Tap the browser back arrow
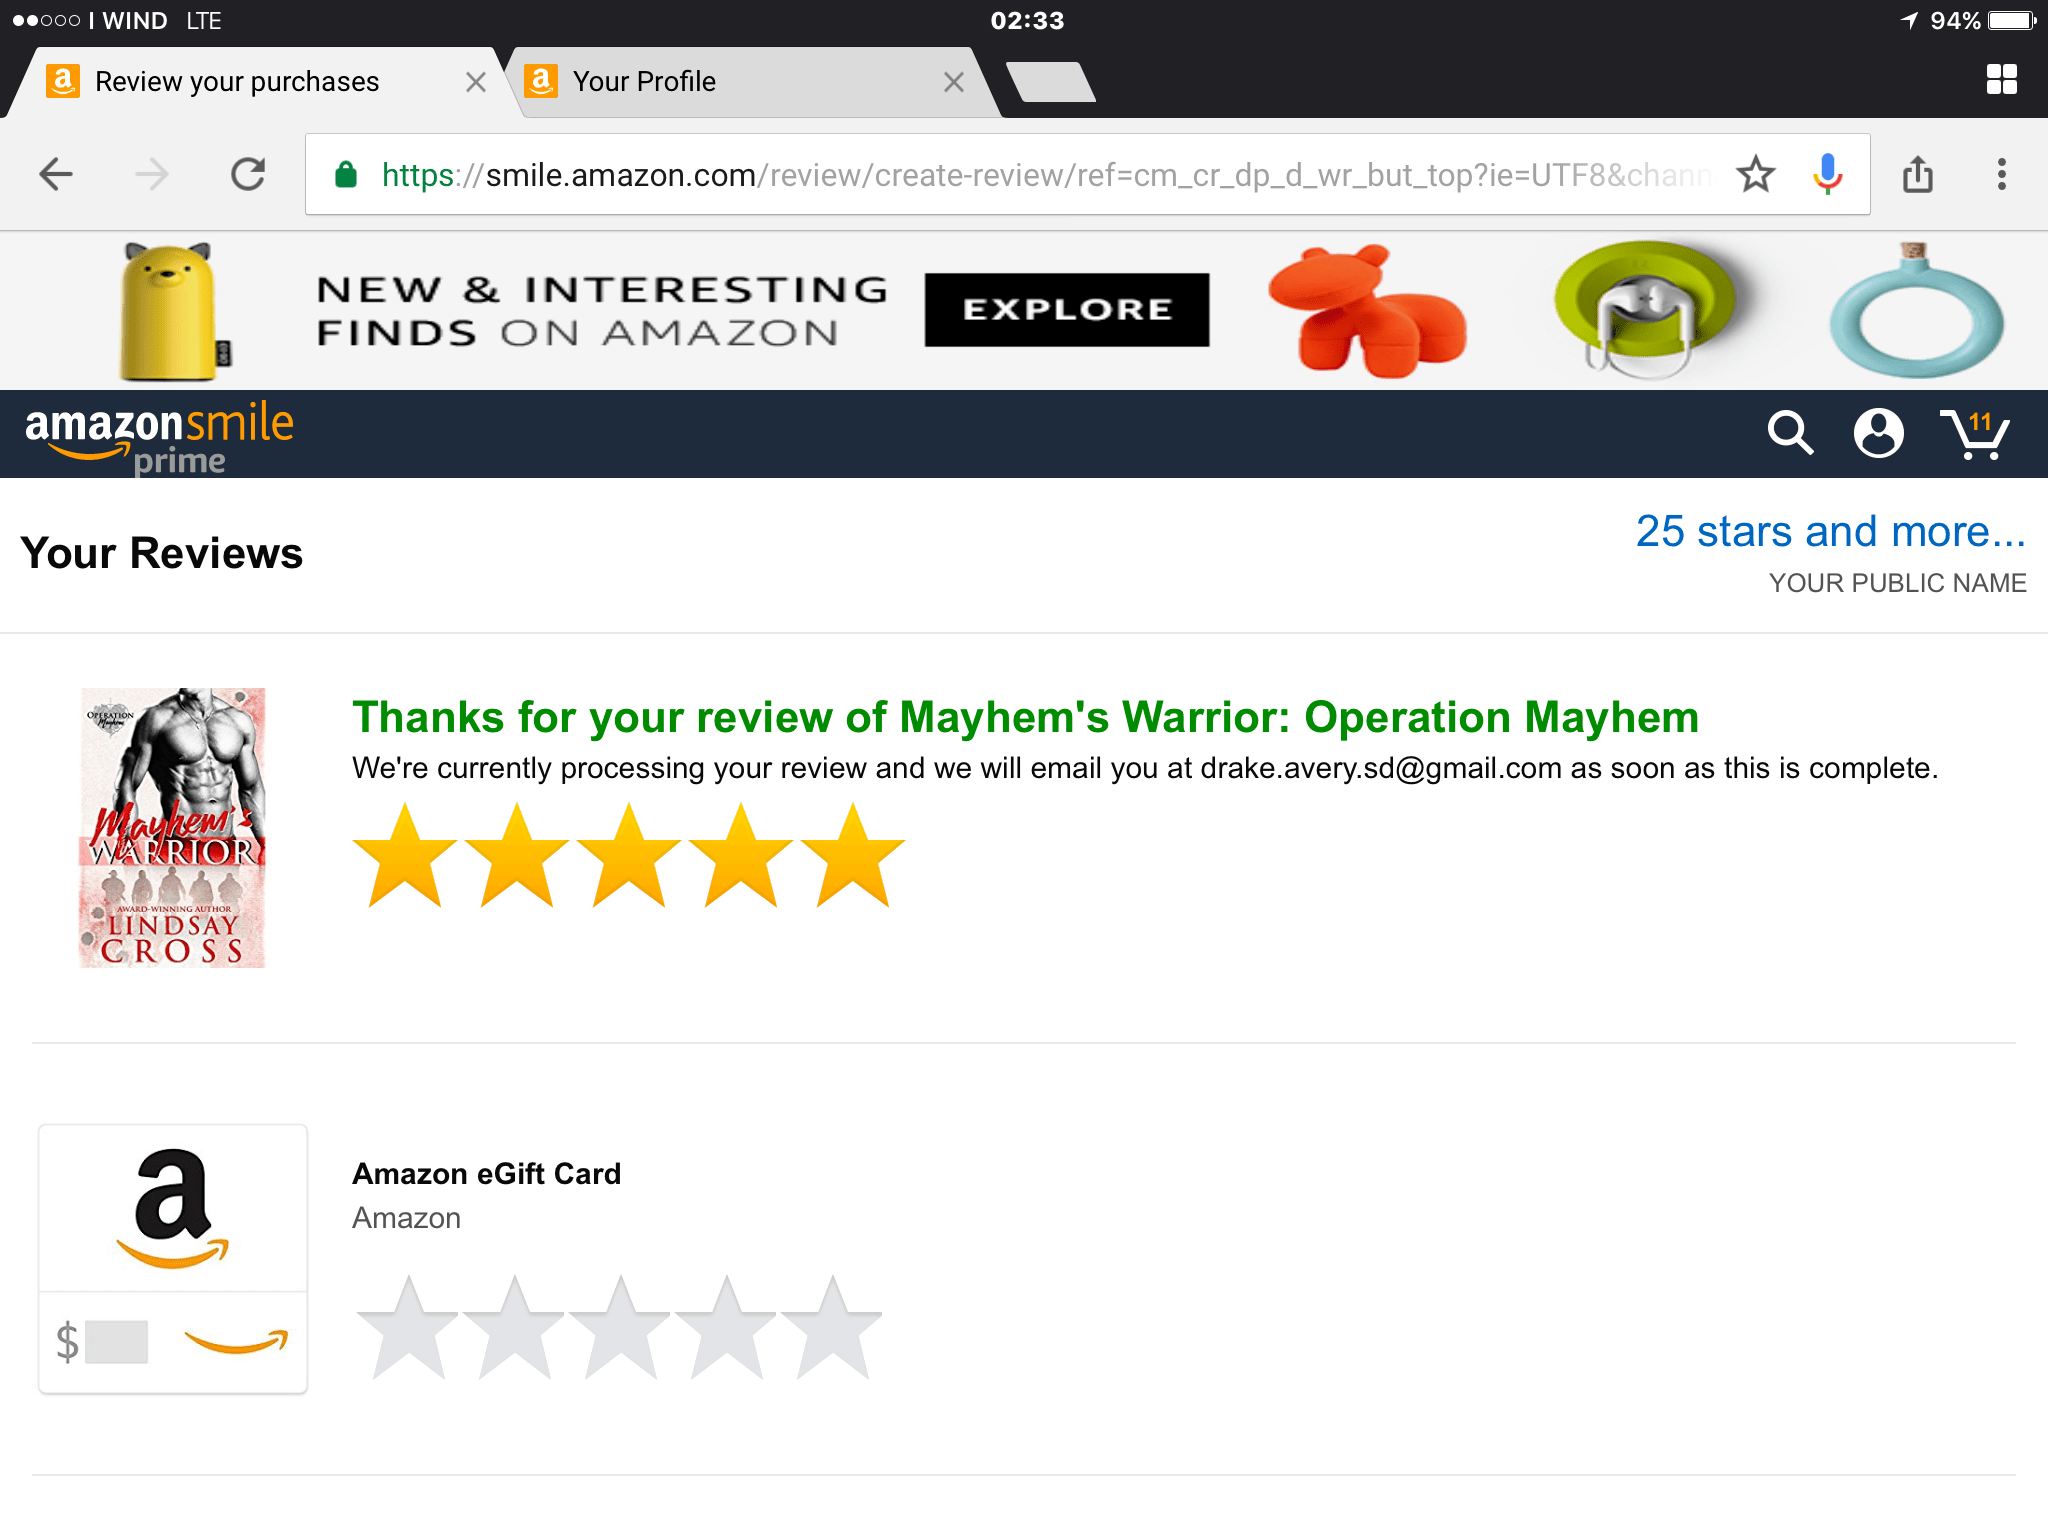The width and height of the screenshot is (2048, 1536). click(x=56, y=175)
